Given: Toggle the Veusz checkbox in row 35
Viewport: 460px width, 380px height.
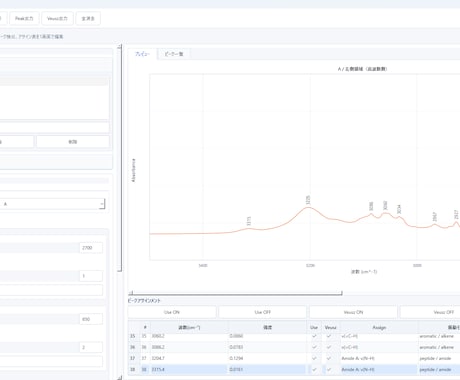Looking at the screenshot, I should click(x=329, y=336).
